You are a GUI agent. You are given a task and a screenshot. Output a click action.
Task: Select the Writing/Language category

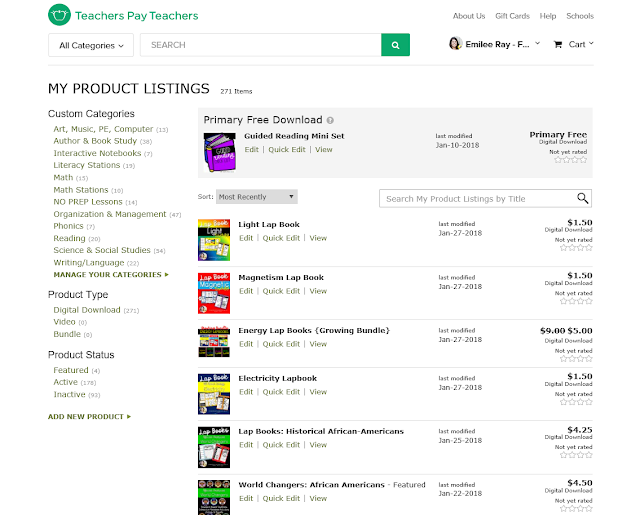click(x=89, y=262)
